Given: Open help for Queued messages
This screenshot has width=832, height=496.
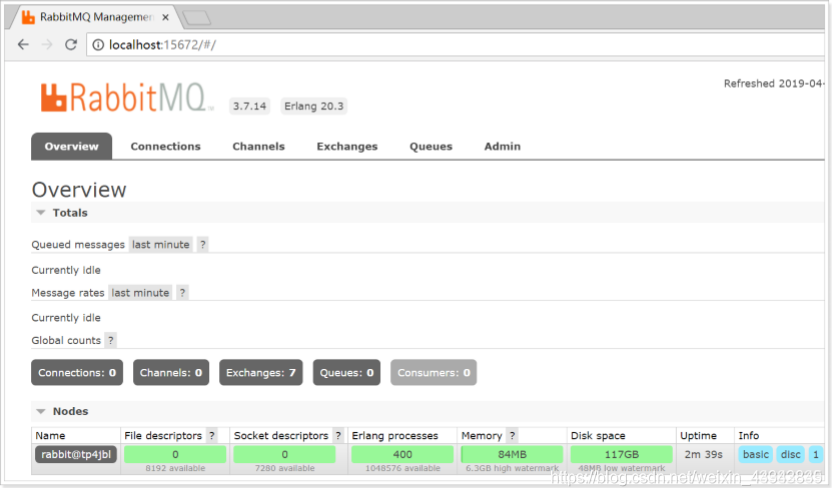Looking at the screenshot, I should 203,245.
